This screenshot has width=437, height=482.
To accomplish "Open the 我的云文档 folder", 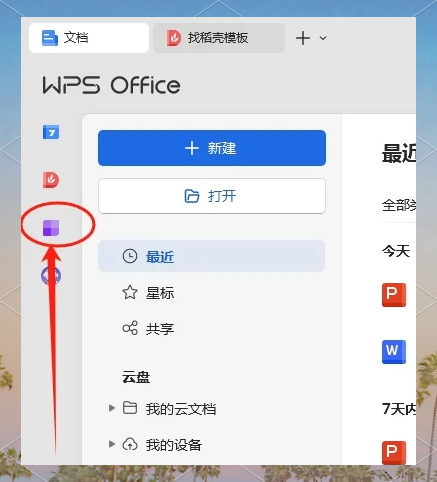I will (169, 409).
